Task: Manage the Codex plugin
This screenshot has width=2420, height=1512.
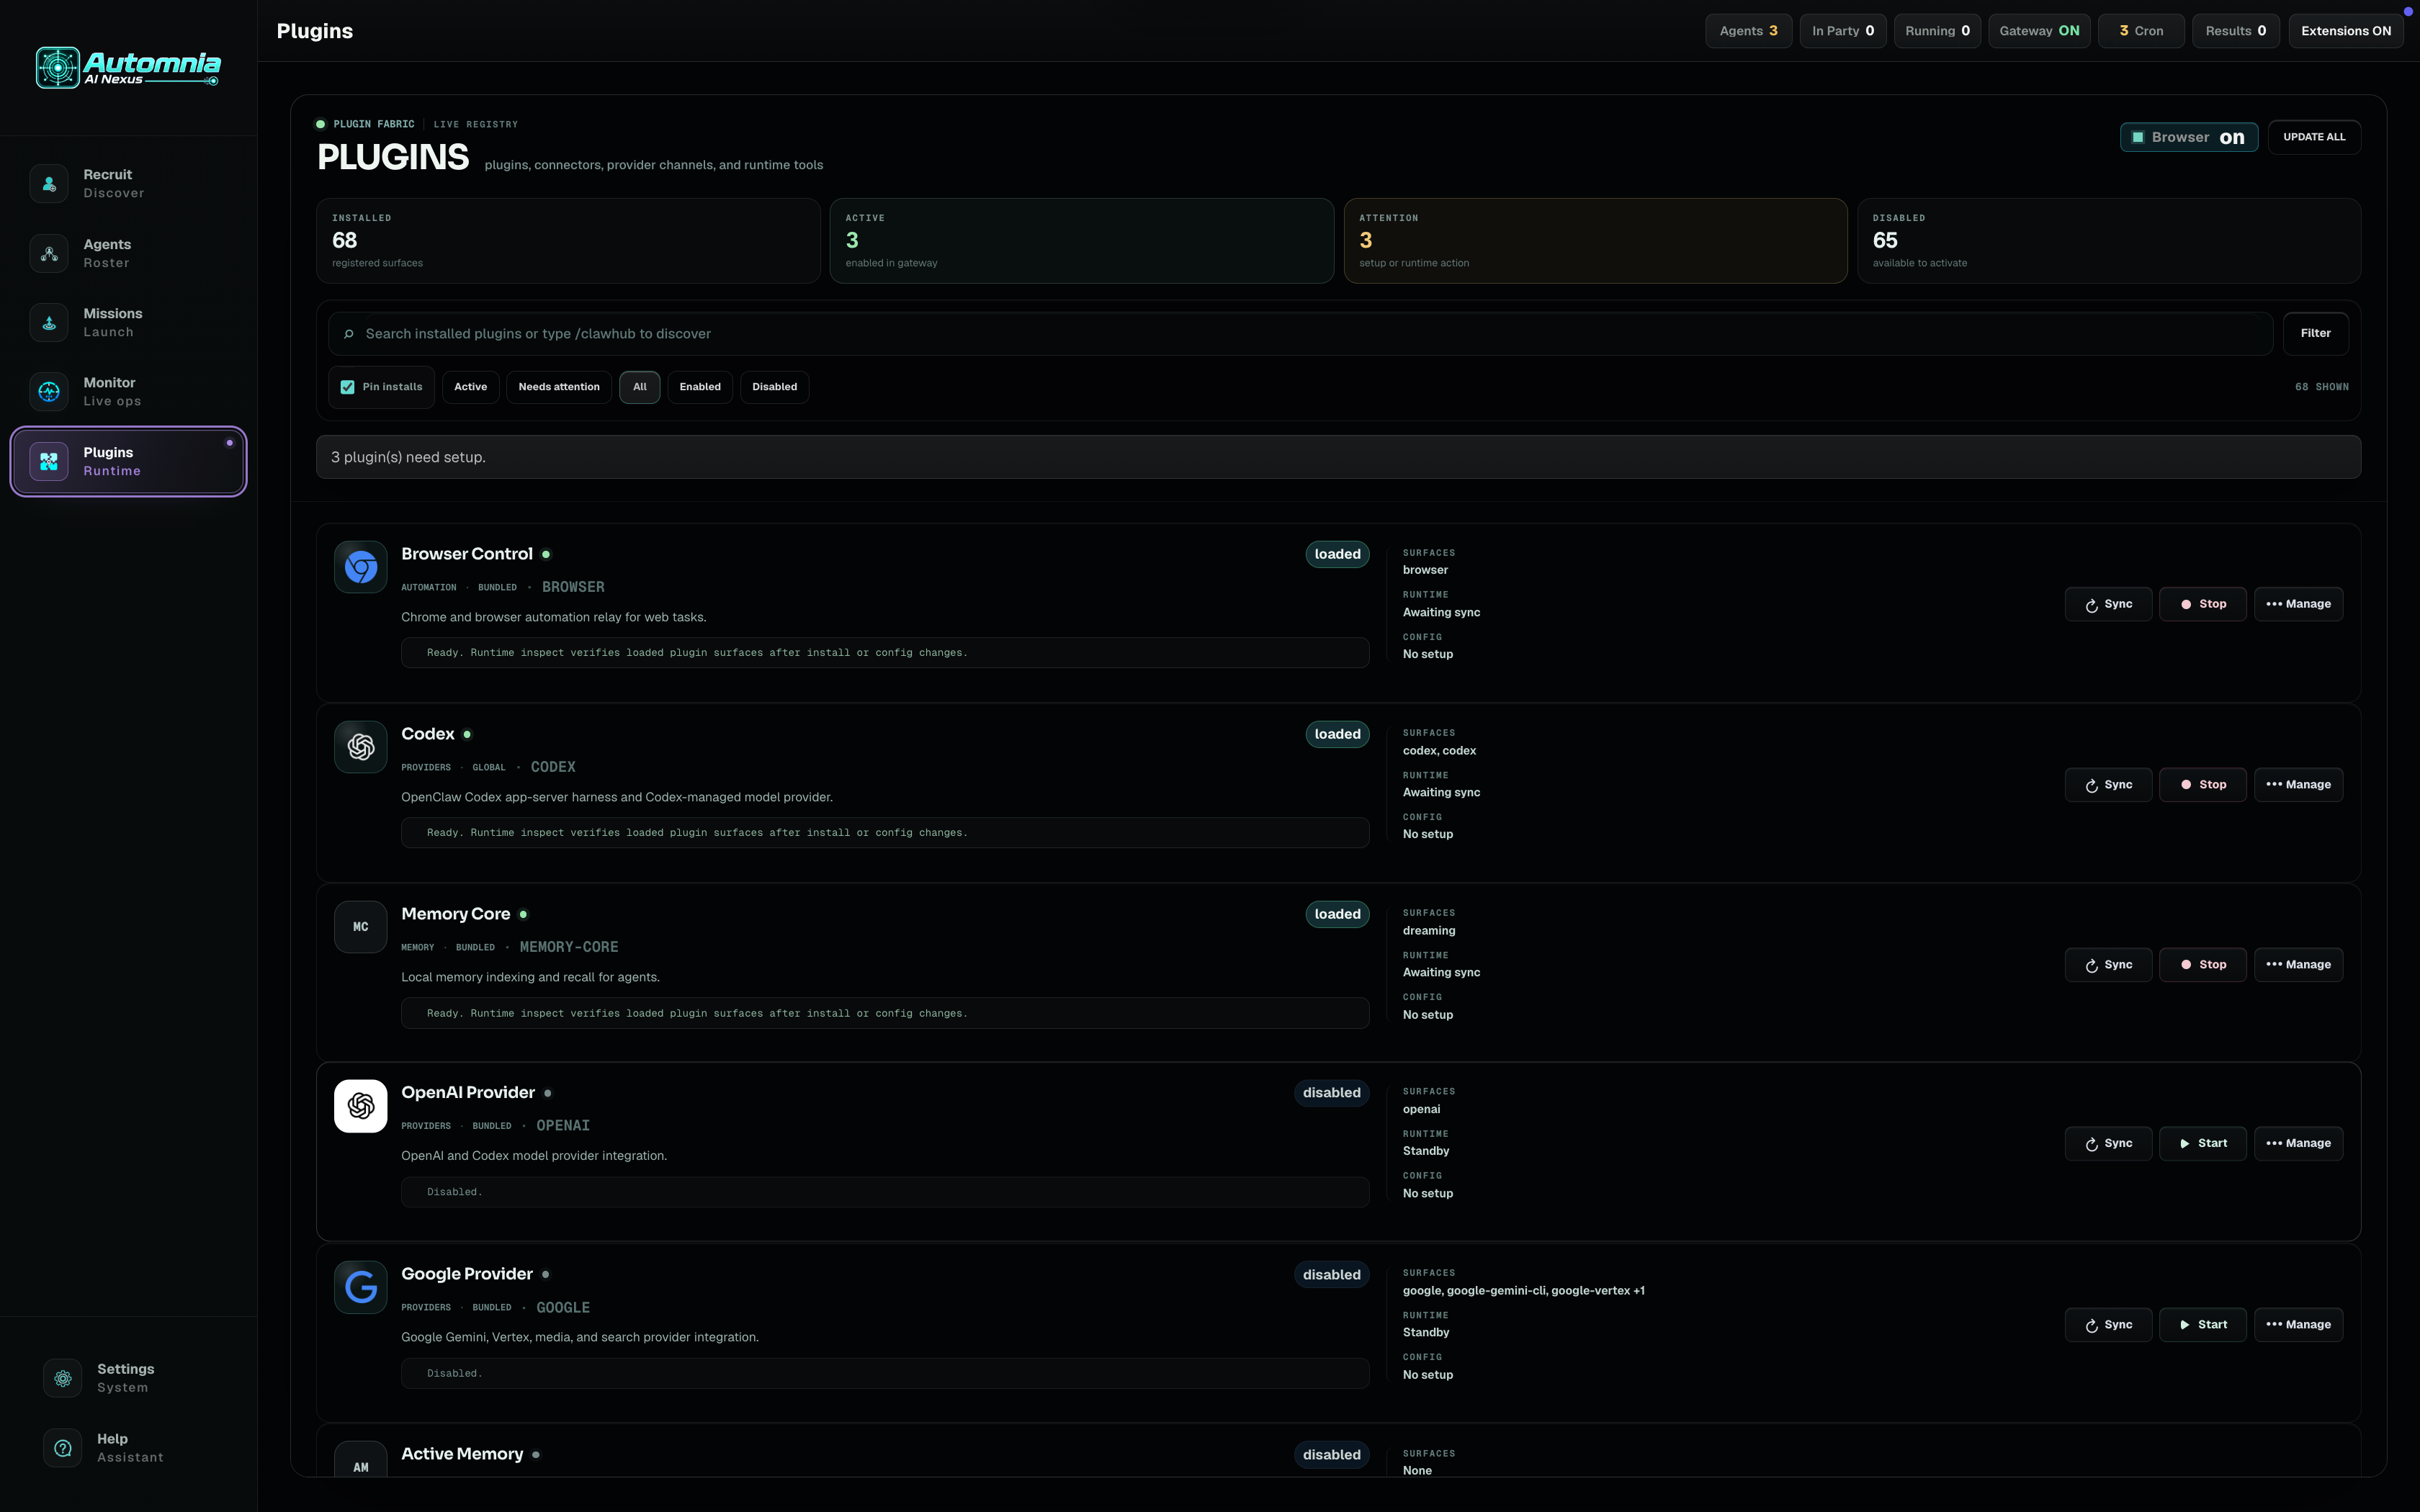Action: tap(2298, 785)
